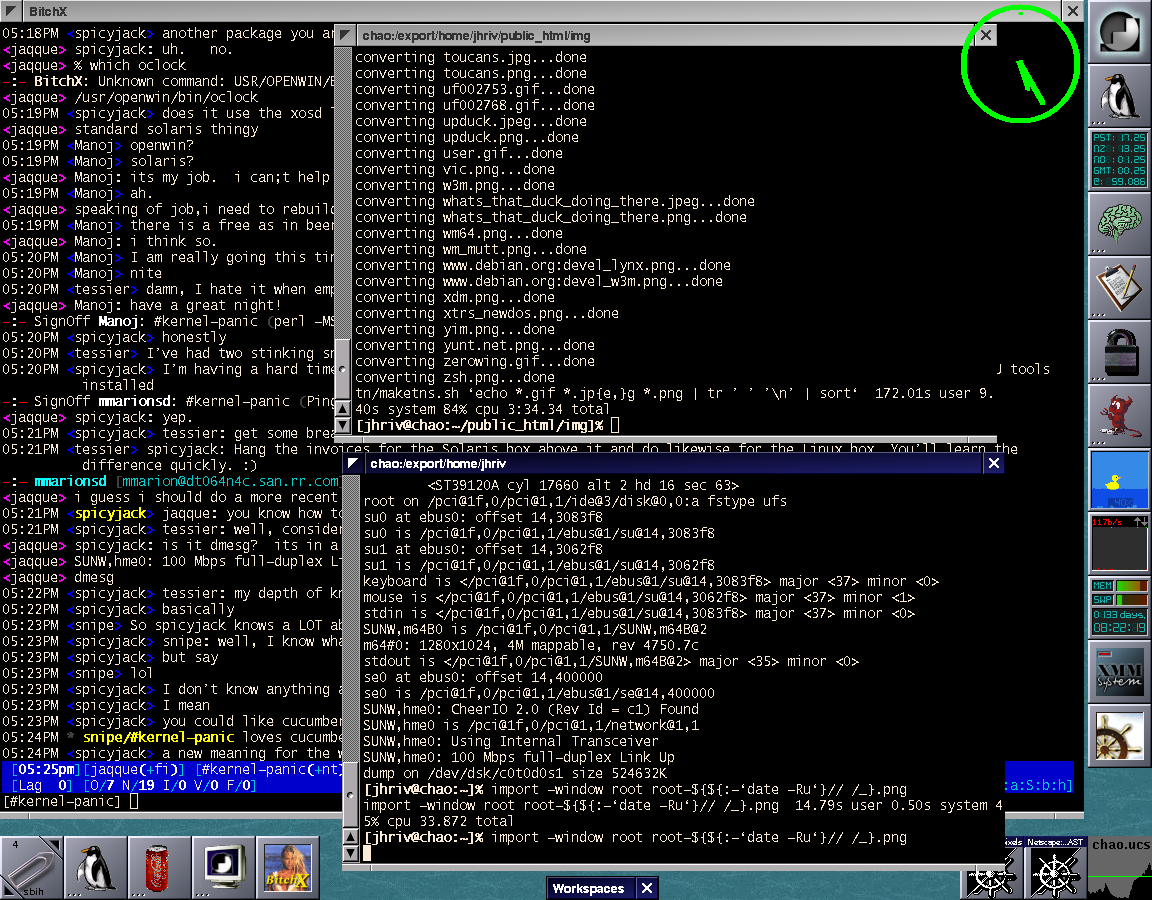Screen dimensions: 1152x900
Task: Close the BitchX window
Action: pyautogui.click(x=1073, y=11)
